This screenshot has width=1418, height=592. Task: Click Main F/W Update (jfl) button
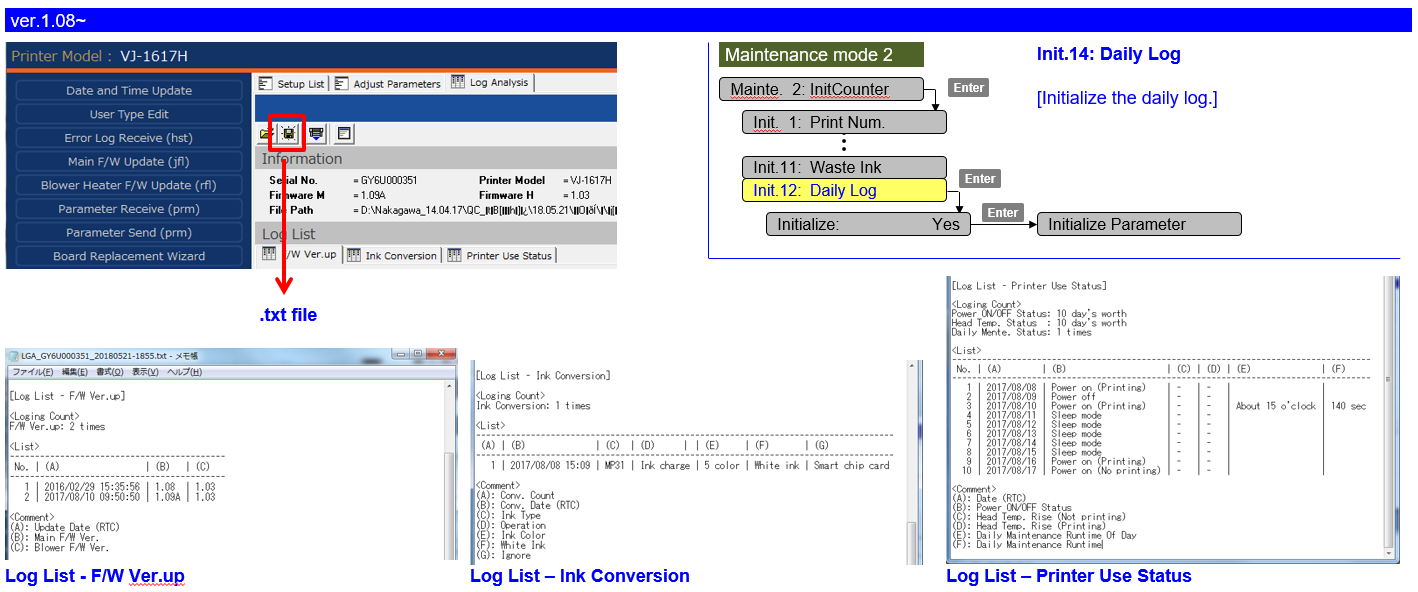coord(129,161)
